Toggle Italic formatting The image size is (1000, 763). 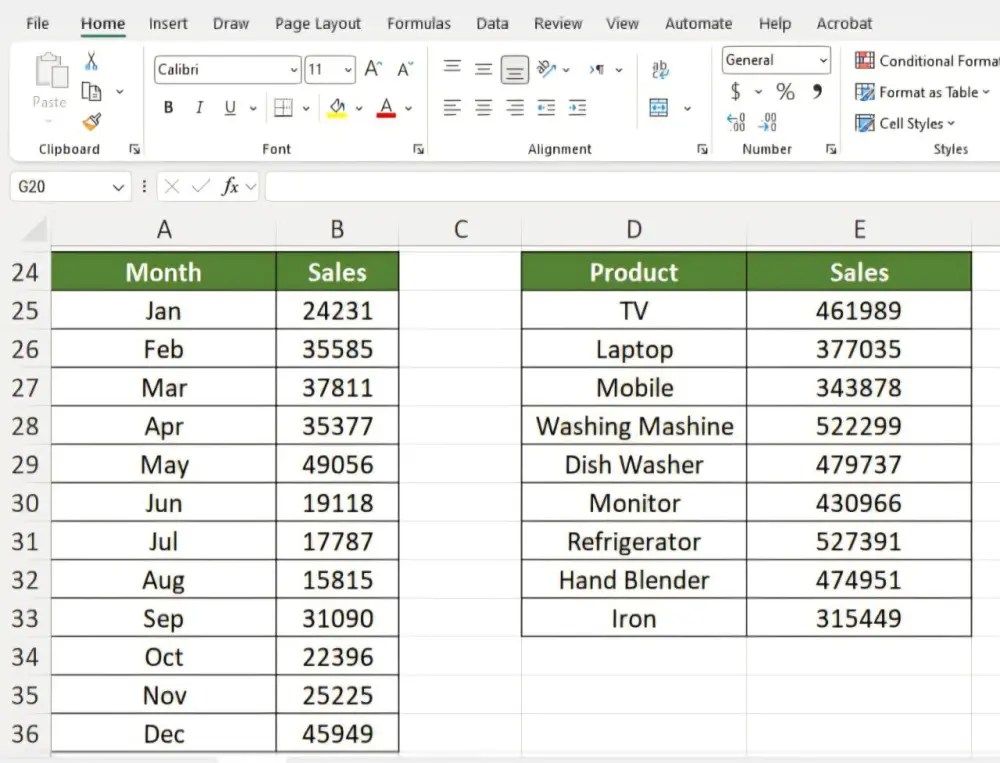200,107
